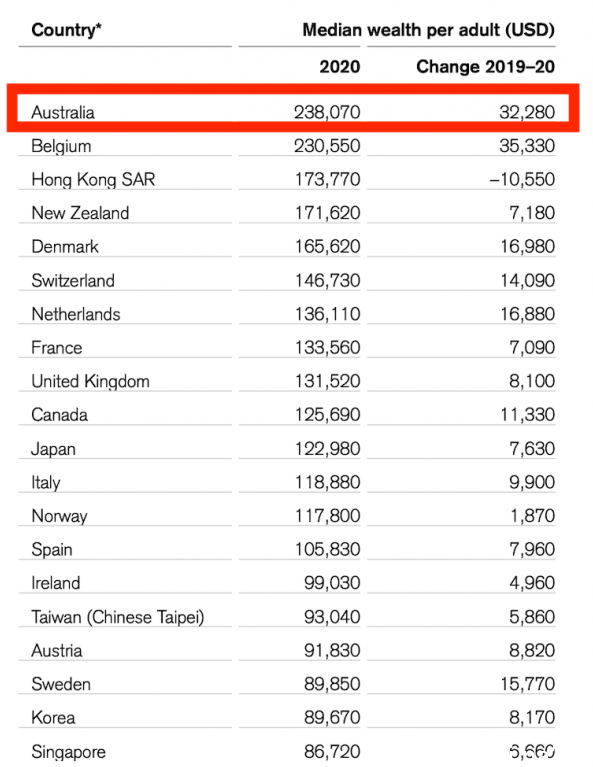Select the 2020 column header
Viewport: 593px width, 767px height.
(x=340, y=66)
